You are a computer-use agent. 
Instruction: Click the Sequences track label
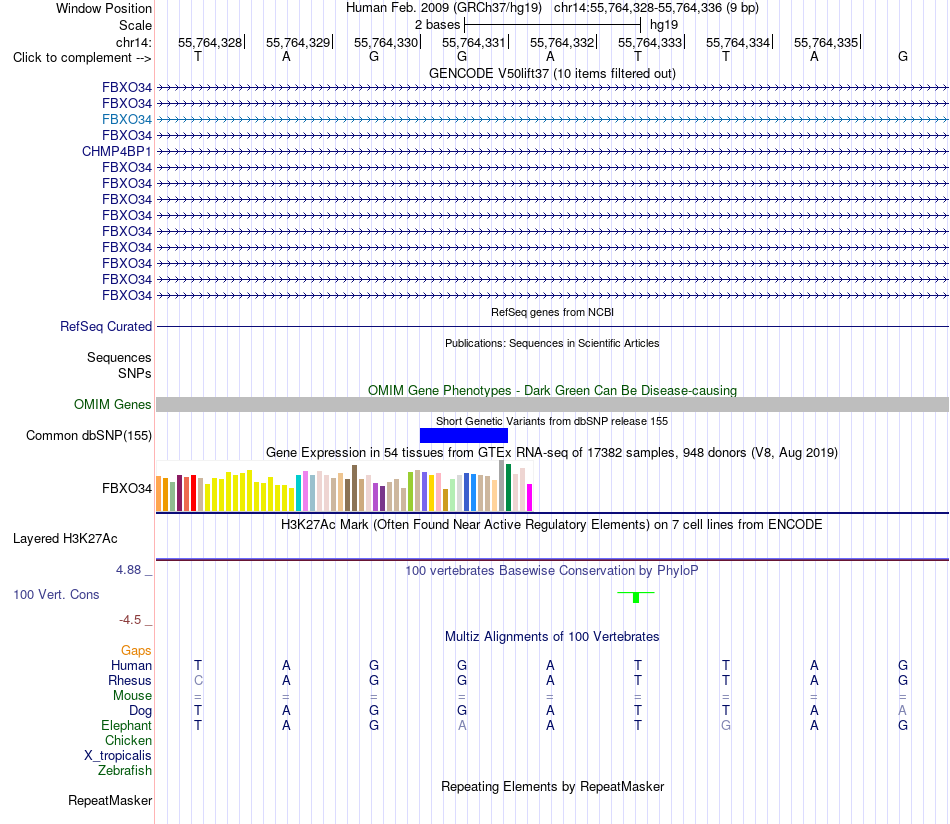coord(119,357)
